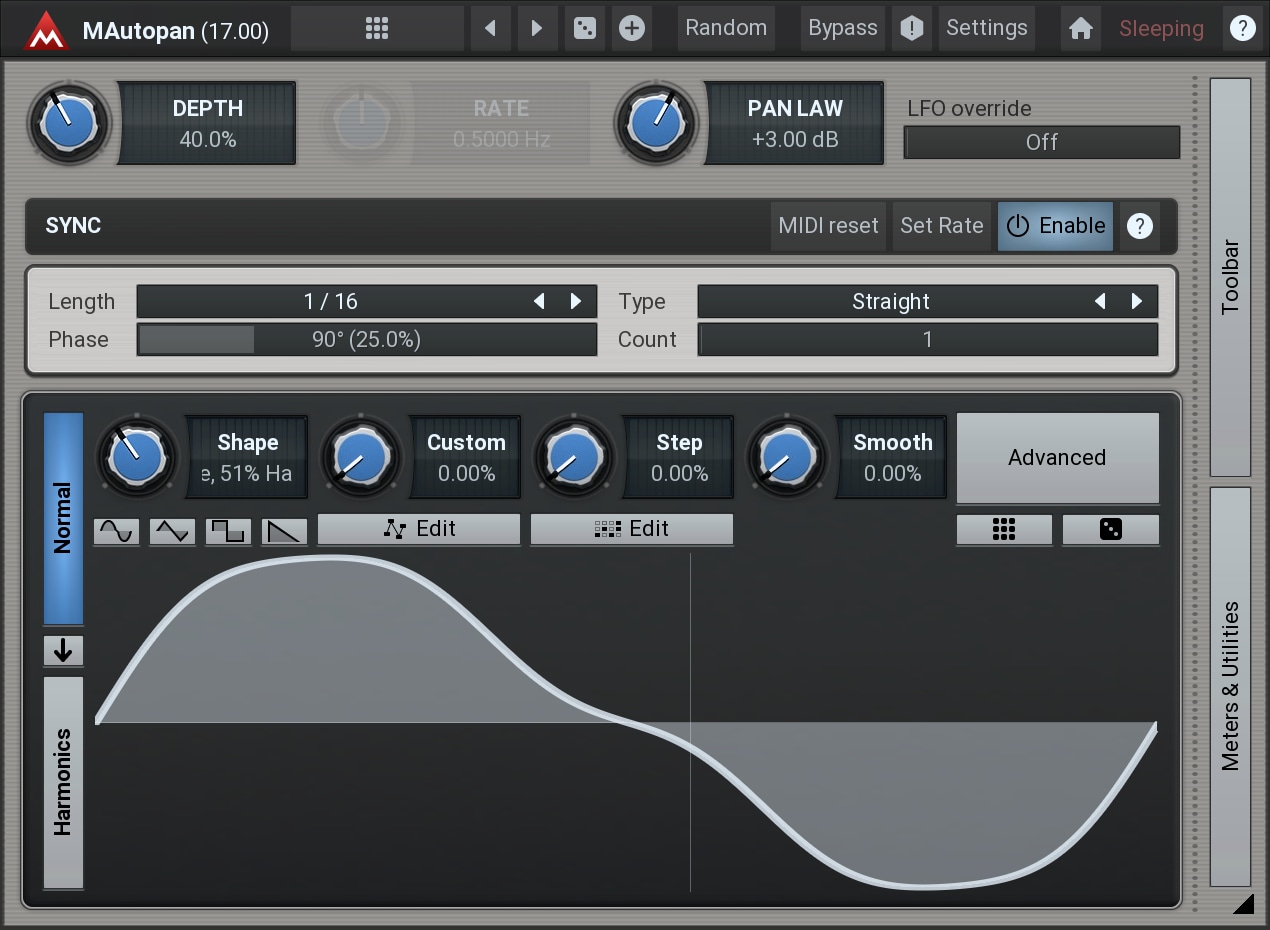Viewport: 1270px width, 930px height.
Task: Click the add preset plus icon
Action: [x=631, y=28]
